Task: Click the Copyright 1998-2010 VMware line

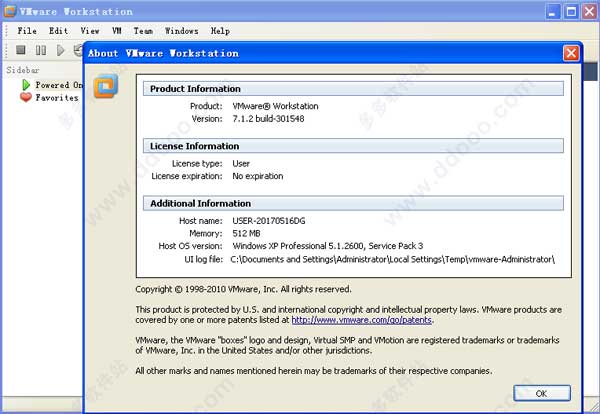Action: [x=243, y=289]
